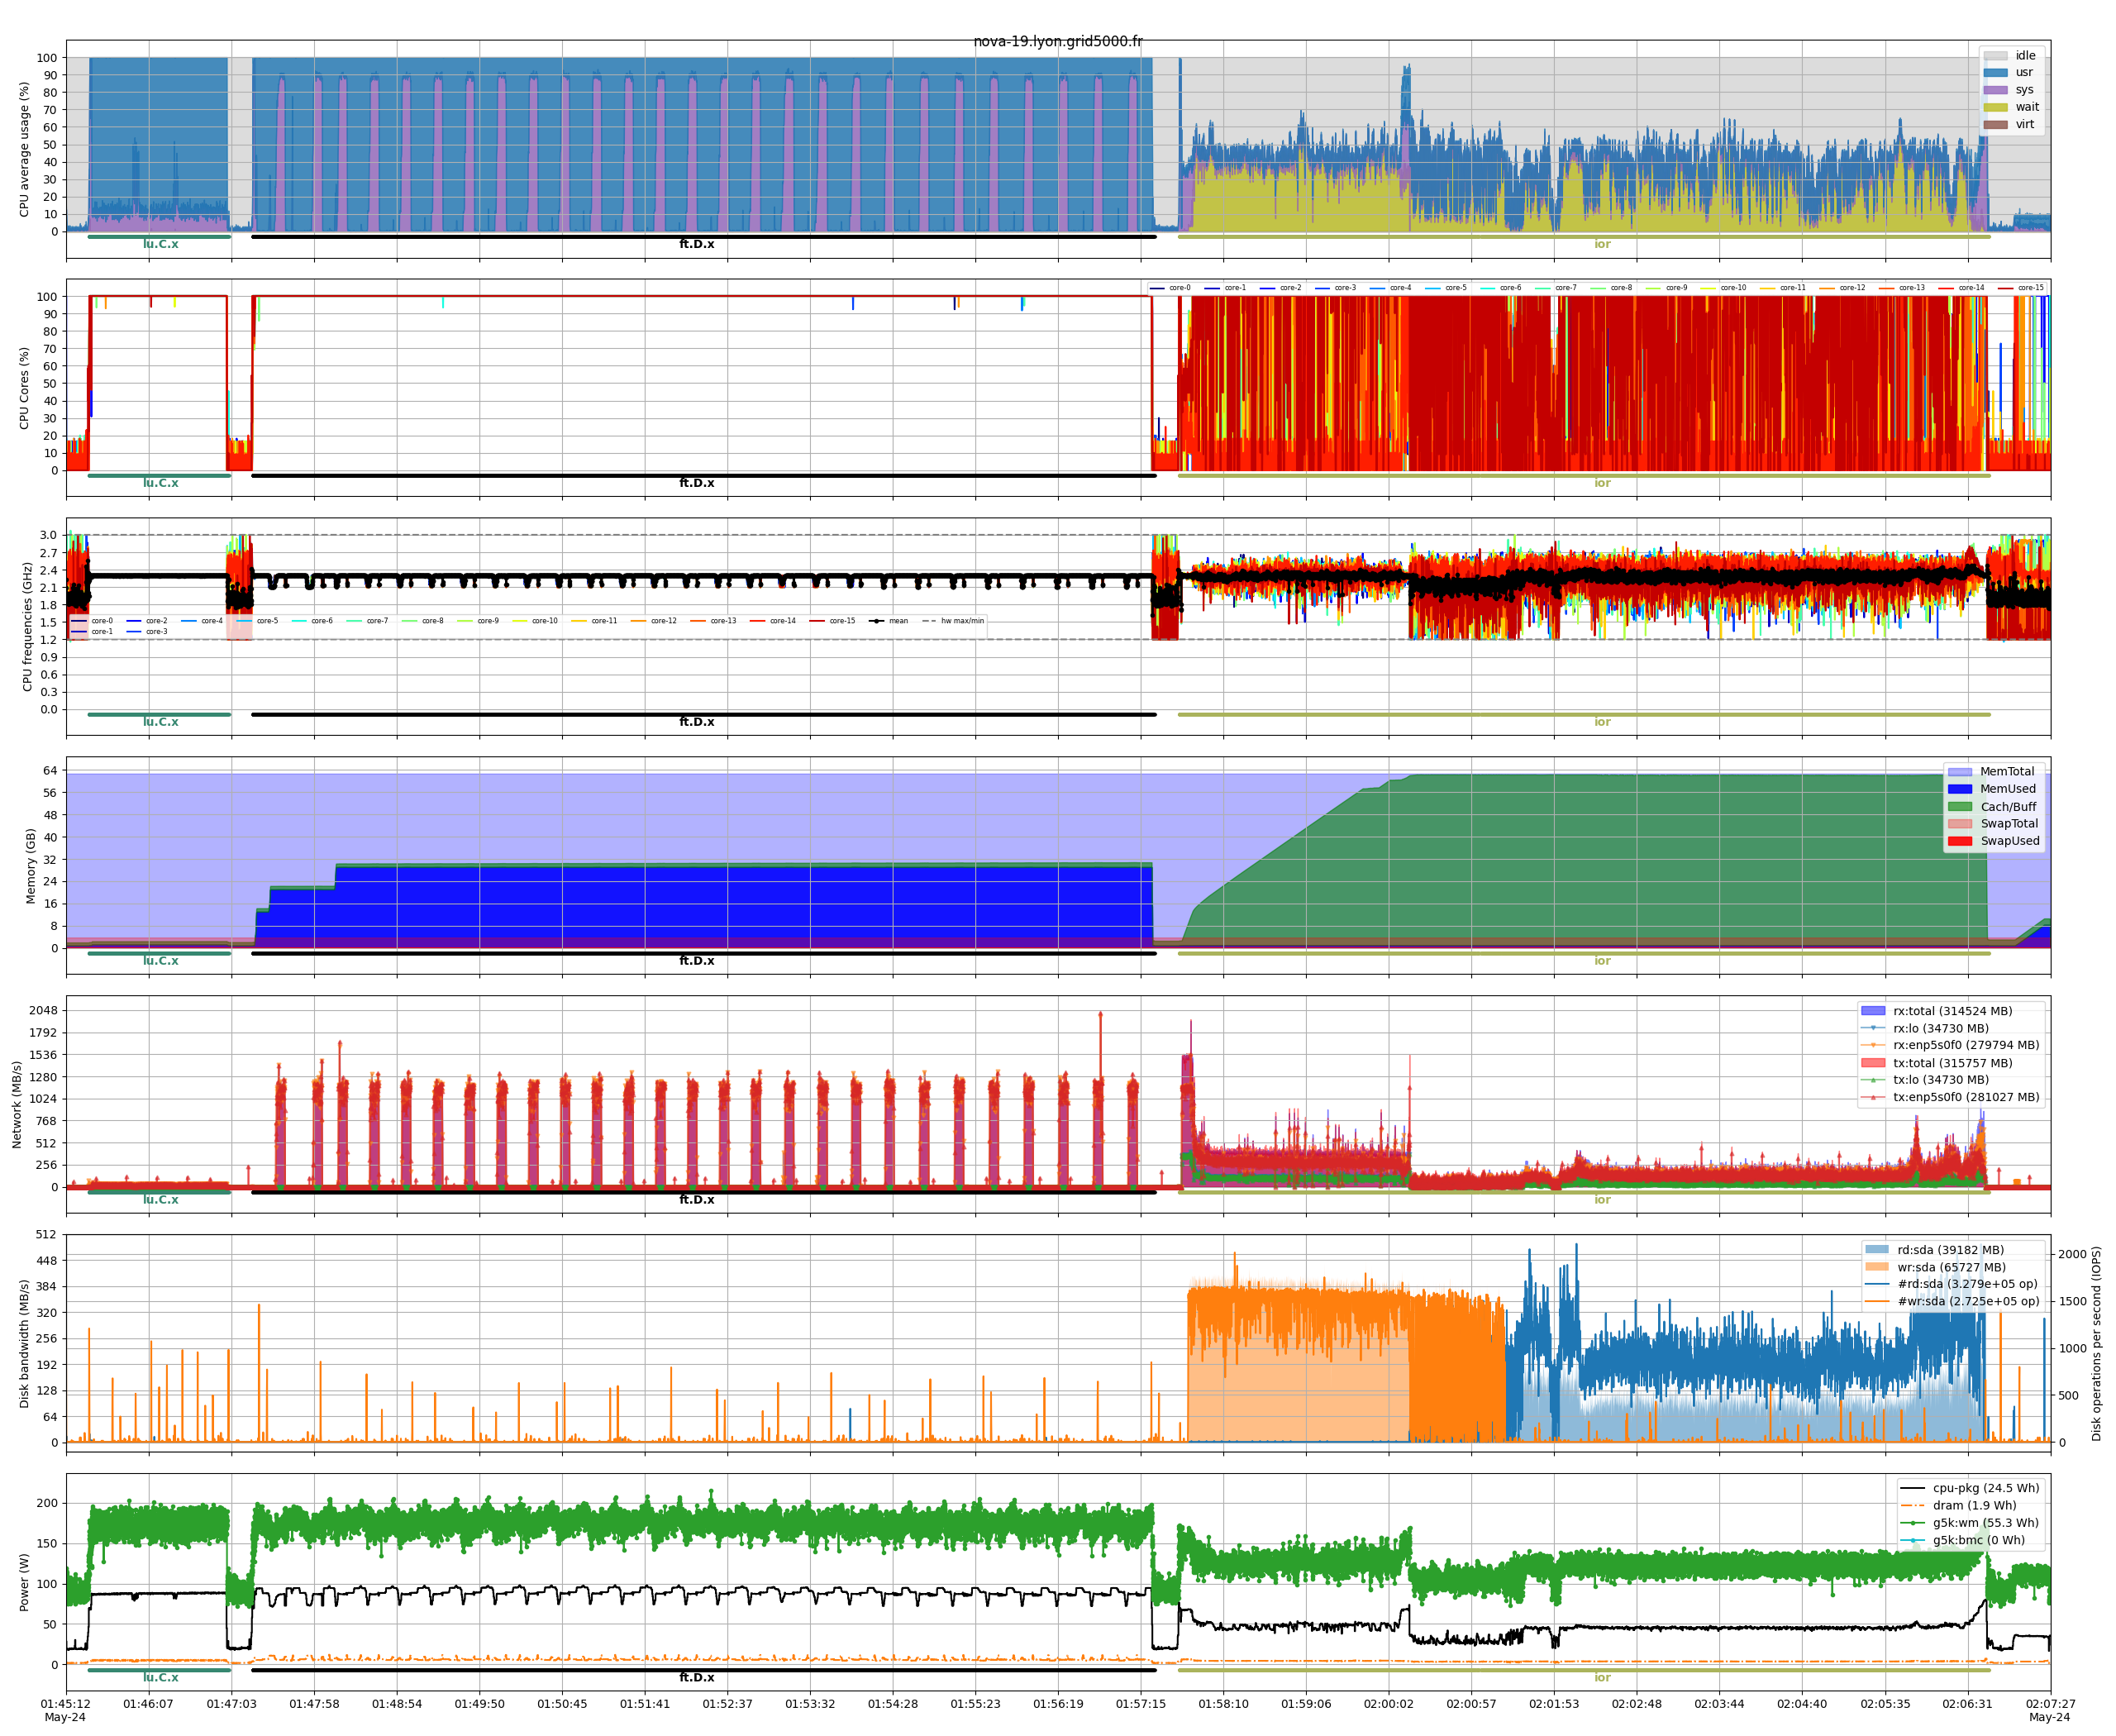2116x1736 pixels.
Task: Pick the yellow "wait" legend swatch
Action: 1995,107
